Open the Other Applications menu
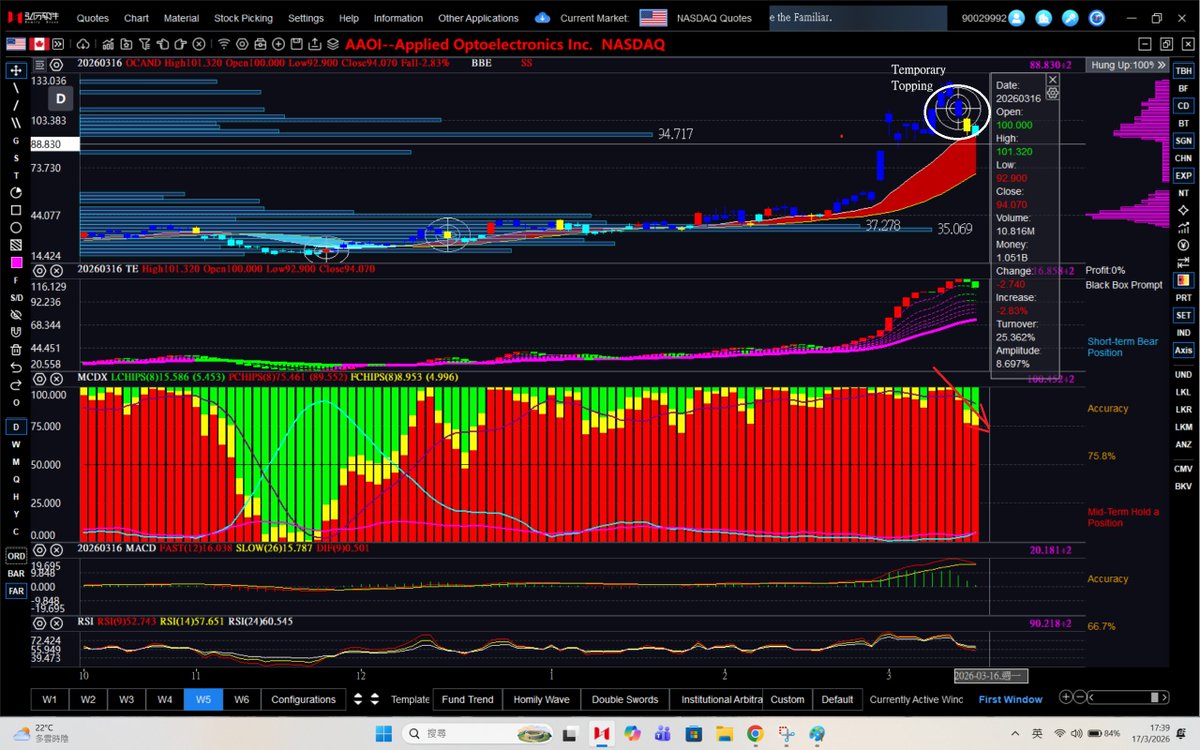 [x=478, y=18]
